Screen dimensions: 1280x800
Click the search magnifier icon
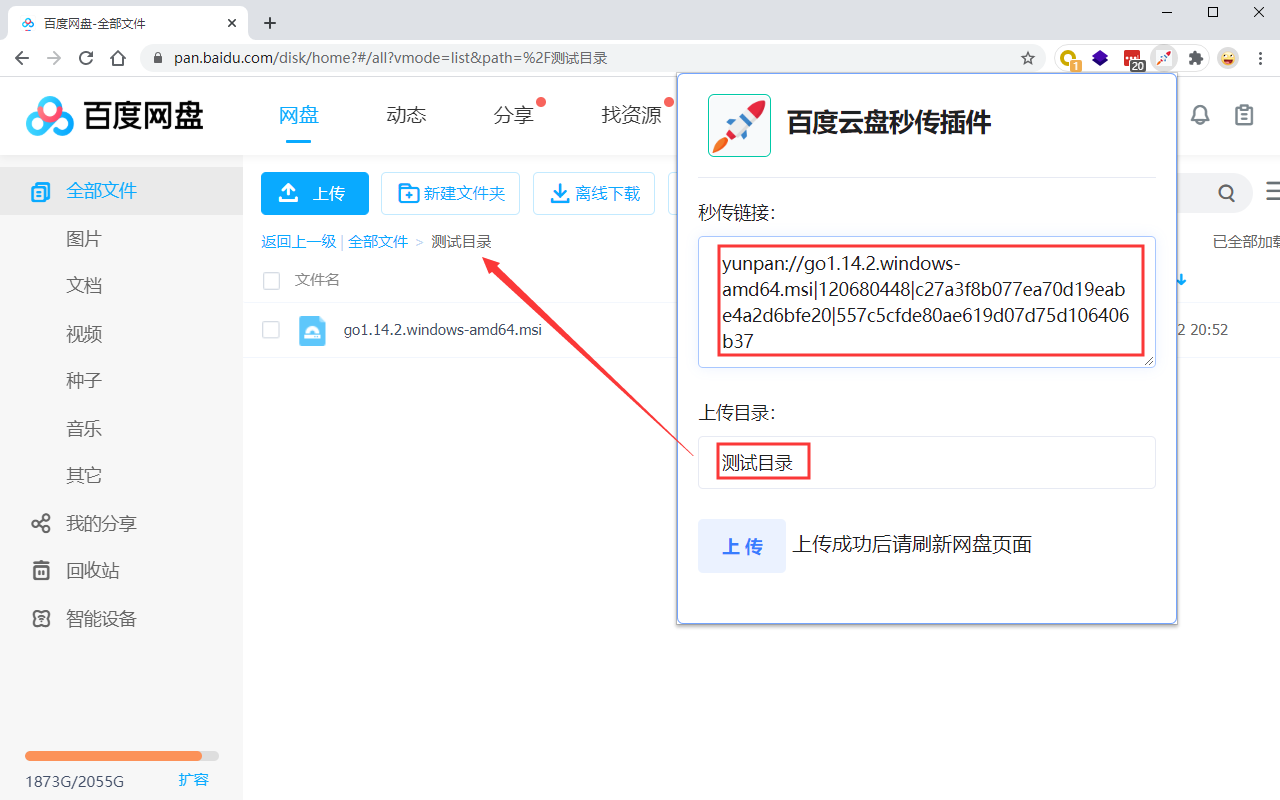(1227, 194)
